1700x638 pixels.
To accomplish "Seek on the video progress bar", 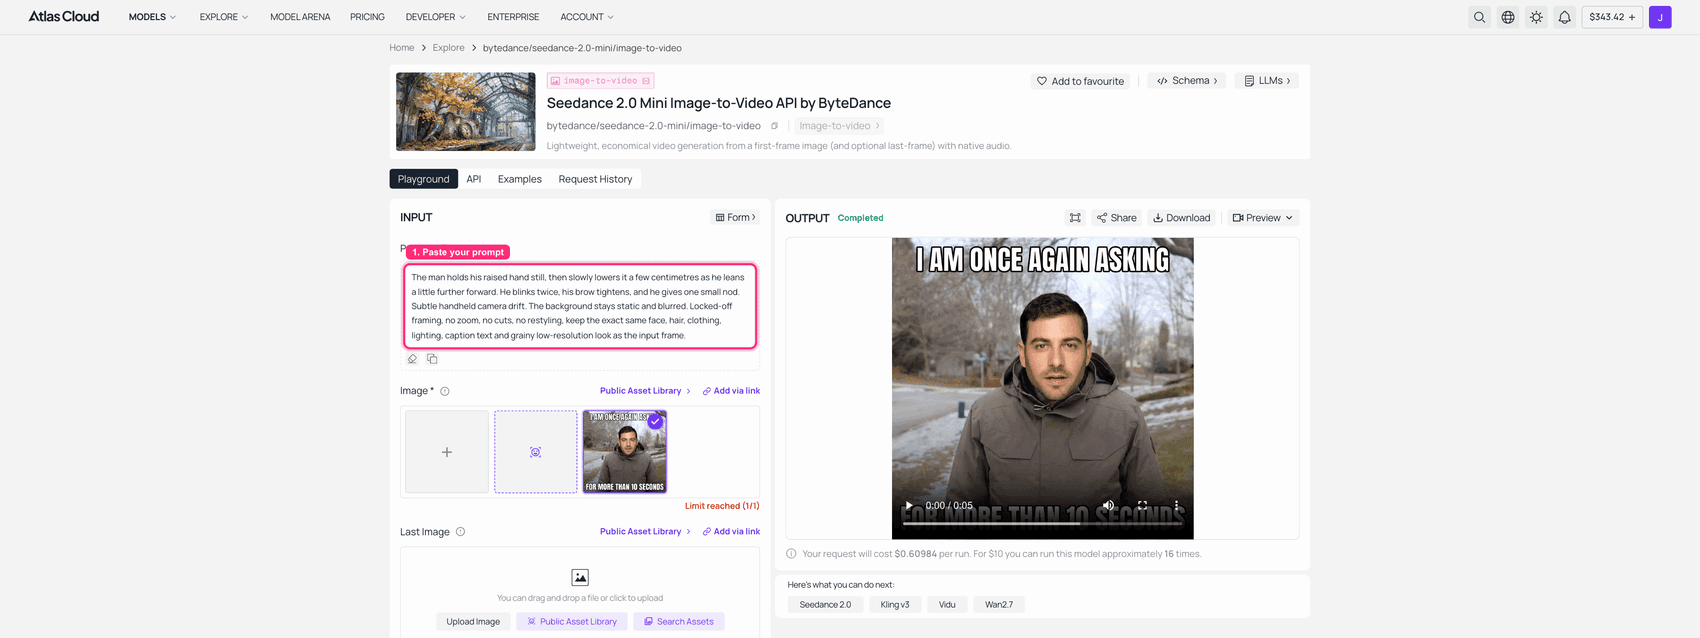I will point(1043,523).
